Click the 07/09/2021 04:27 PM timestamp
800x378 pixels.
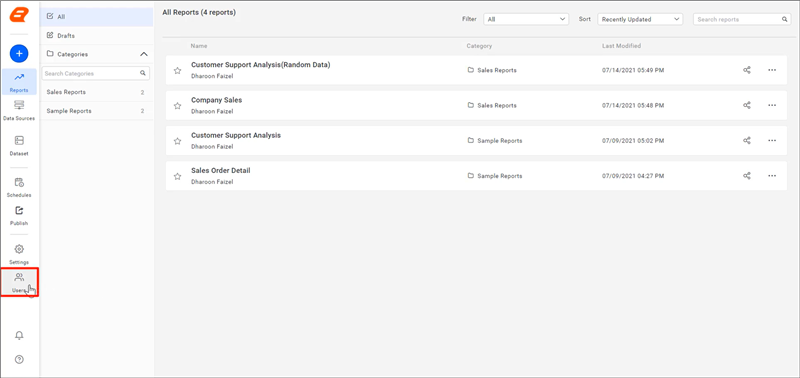click(x=633, y=176)
